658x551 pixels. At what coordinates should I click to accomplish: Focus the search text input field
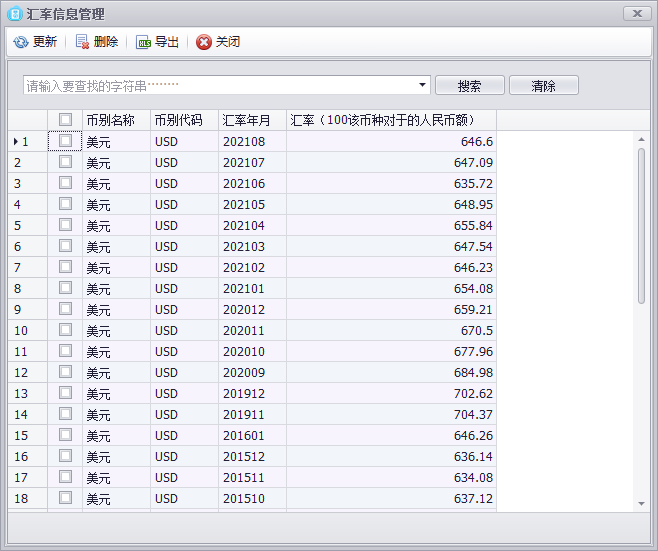coord(218,86)
